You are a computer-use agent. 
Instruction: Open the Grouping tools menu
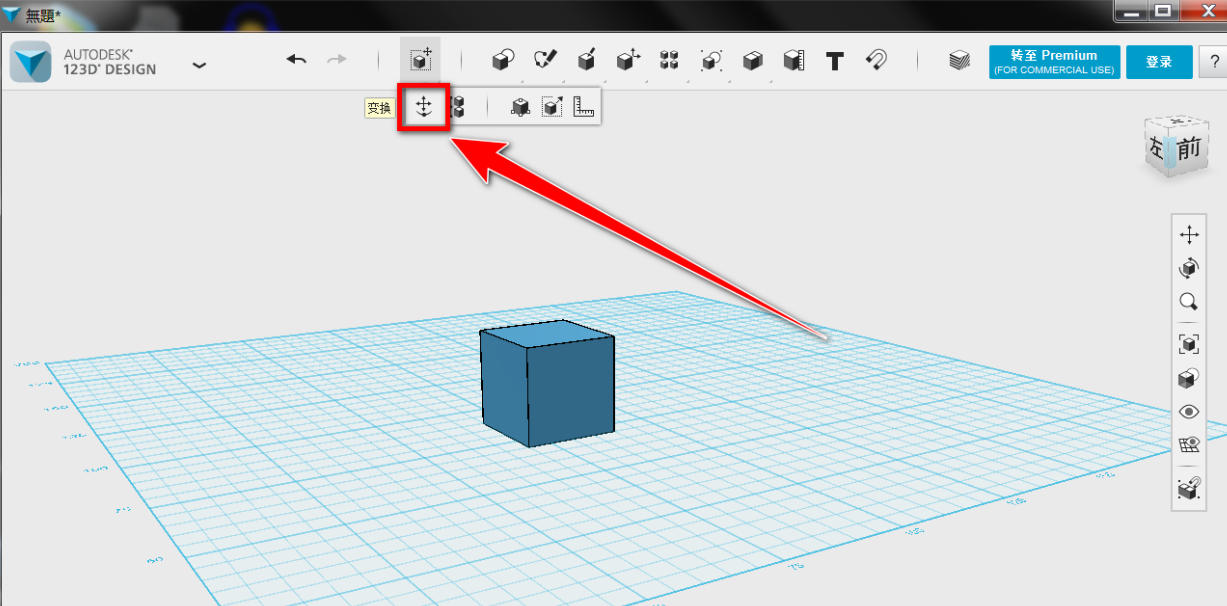711,60
